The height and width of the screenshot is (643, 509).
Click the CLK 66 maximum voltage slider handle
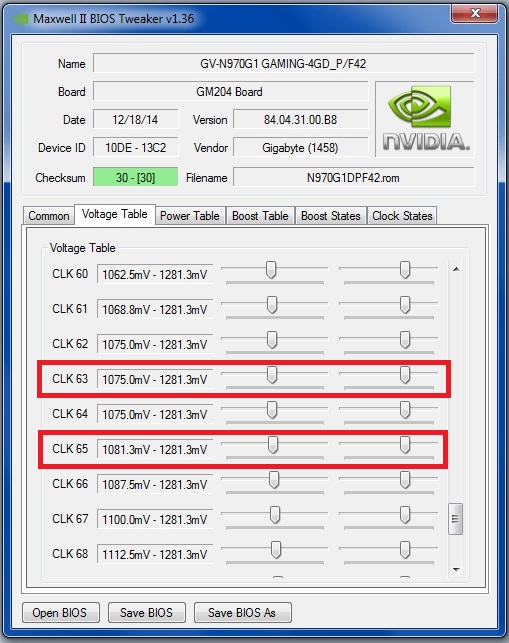coord(405,480)
